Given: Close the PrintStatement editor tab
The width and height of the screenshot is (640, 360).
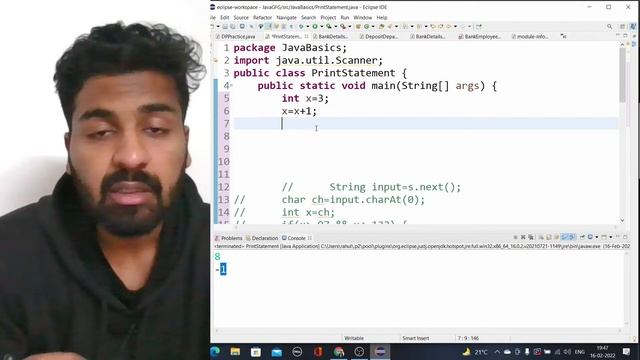Looking at the screenshot, I should tap(307, 36).
